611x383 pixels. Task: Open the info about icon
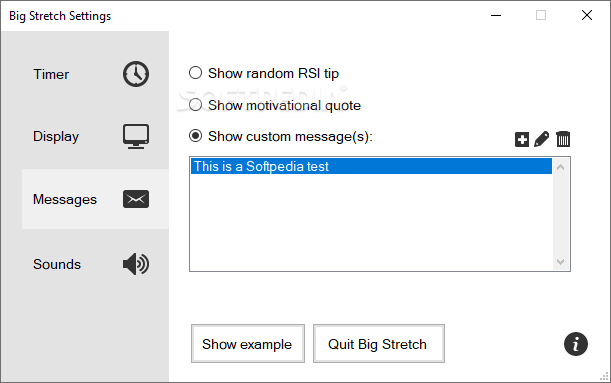click(576, 344)
